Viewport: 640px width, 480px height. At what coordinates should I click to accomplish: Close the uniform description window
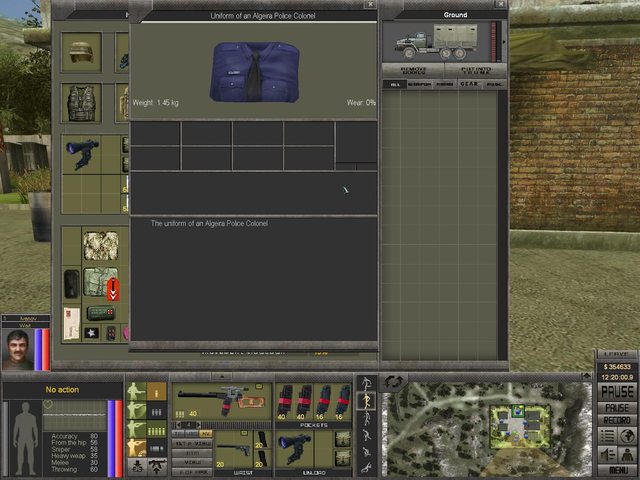coord(370,4)
